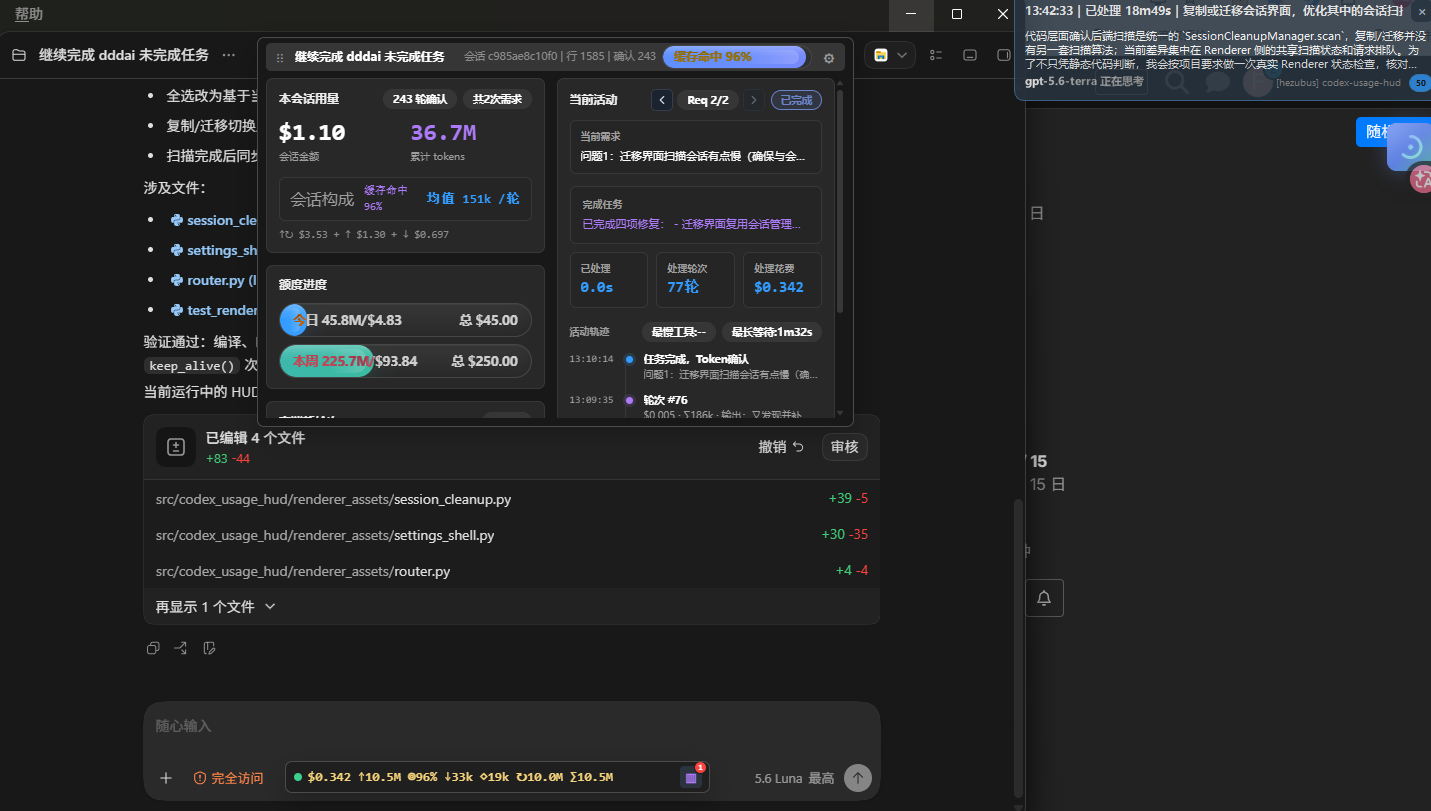Open the thread's more options ellipsis
The height and width of the screenshot is (811, 1431).
coord(229,55)
